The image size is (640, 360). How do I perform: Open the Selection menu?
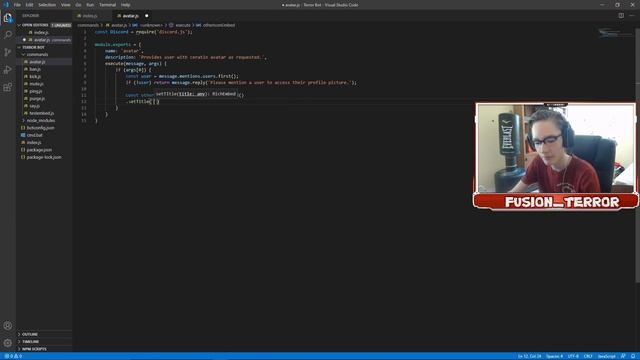(47, 5)
